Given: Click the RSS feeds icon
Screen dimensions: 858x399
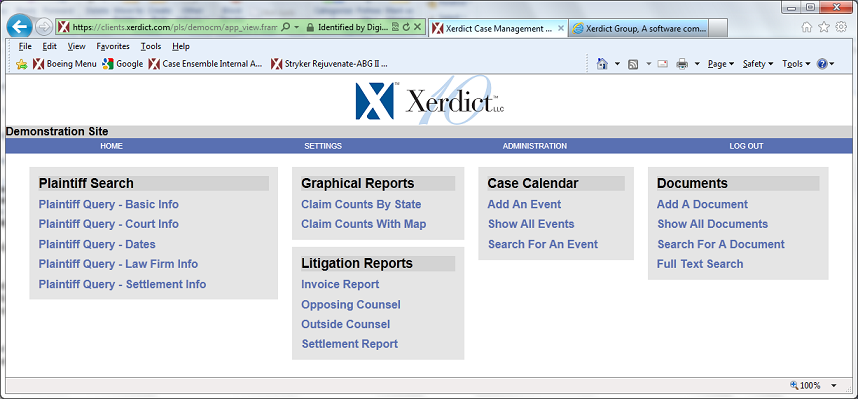Looking at the screenshot, I should (x=633, y=64).
